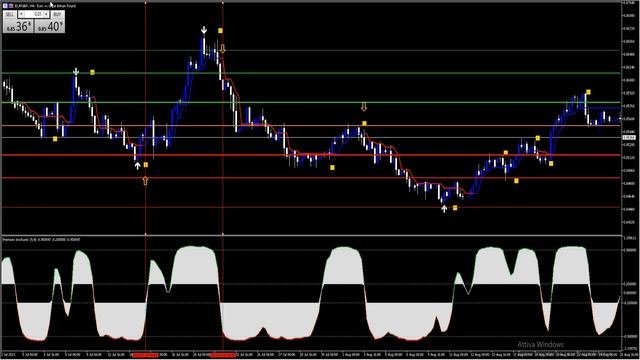Increase trade volume with the up arrow
The image size is (640, 360).
pos(46,14)
